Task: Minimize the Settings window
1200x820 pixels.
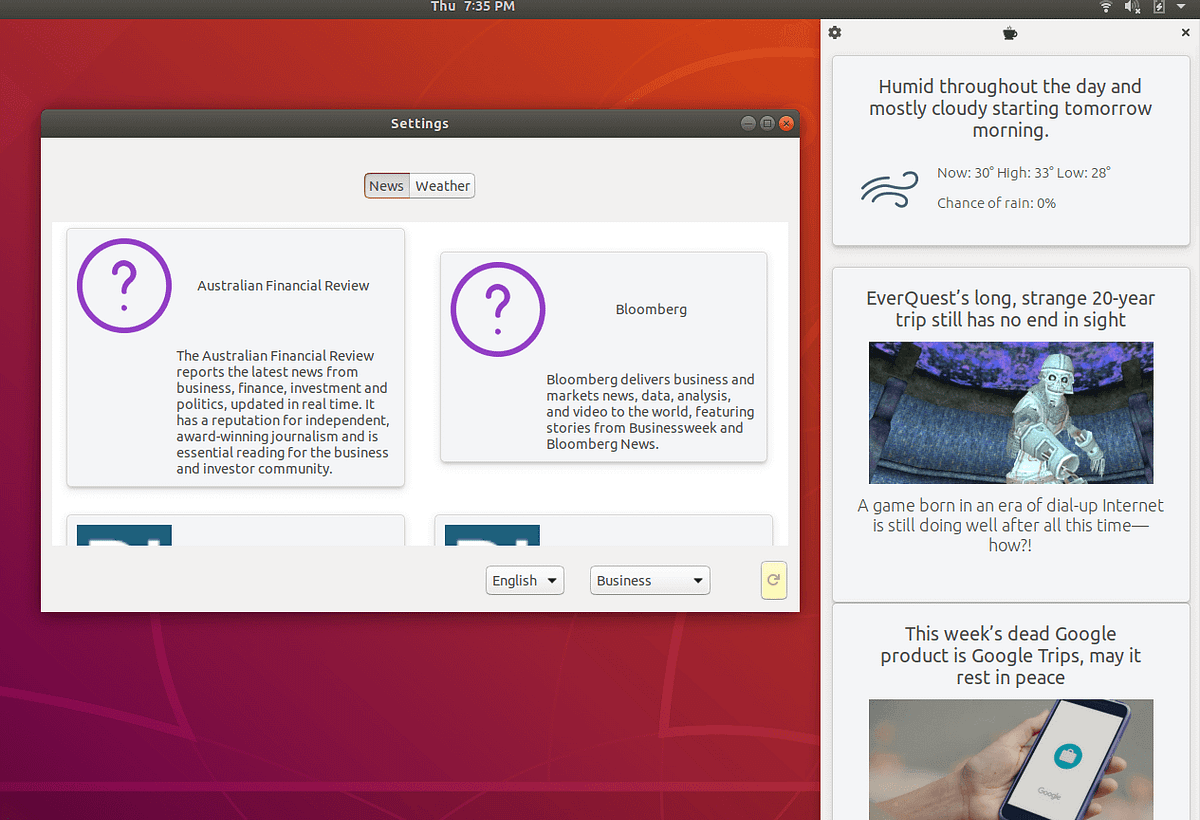Action: click(748, 123)
